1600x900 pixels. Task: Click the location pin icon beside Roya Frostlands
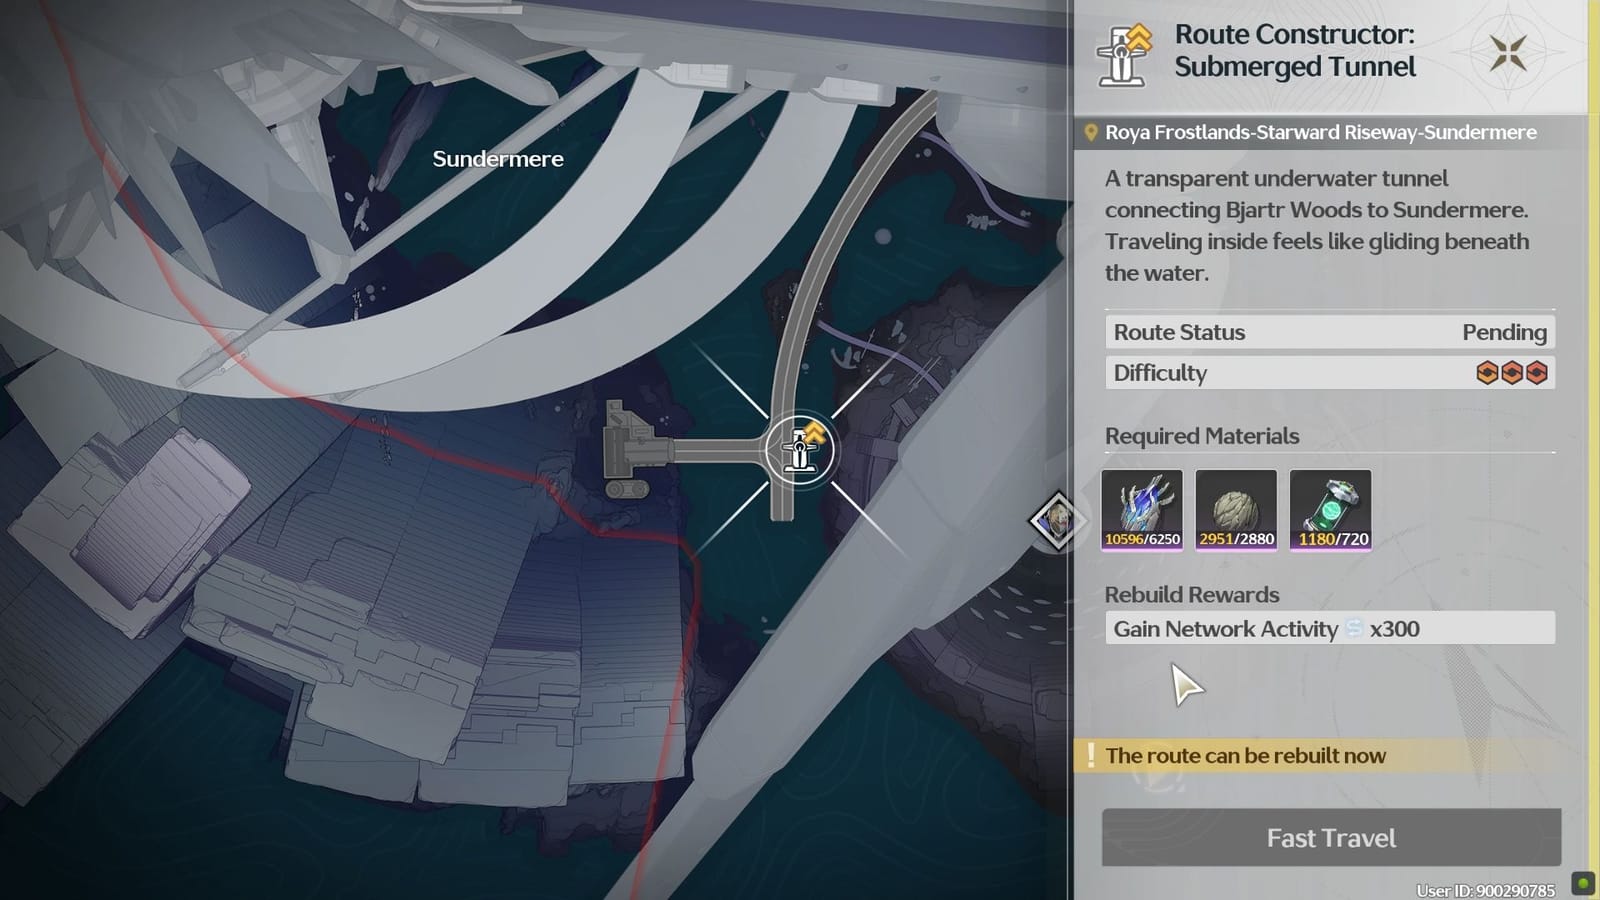pyautogui.click(x=1091, y=133)
